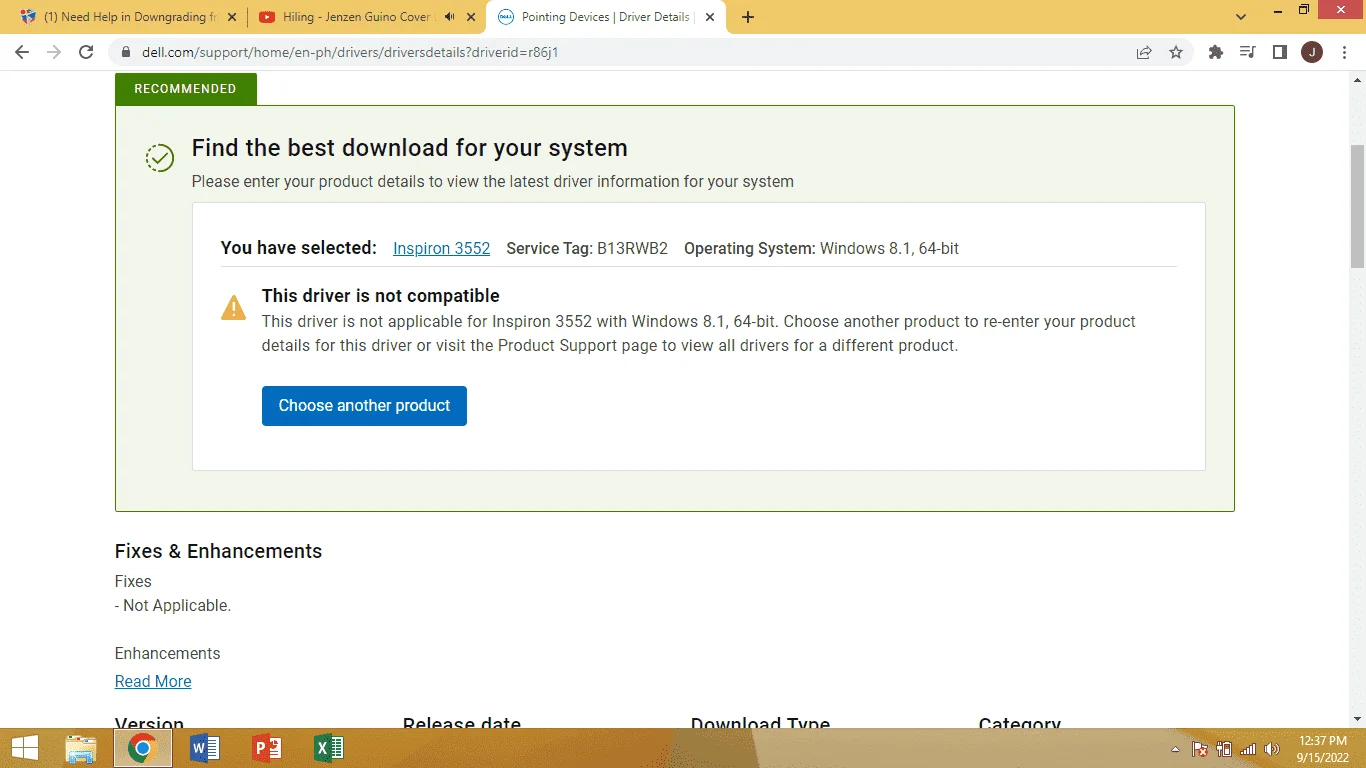Click the Service Tag B13RWB2 text

click(x=587, y=249)
